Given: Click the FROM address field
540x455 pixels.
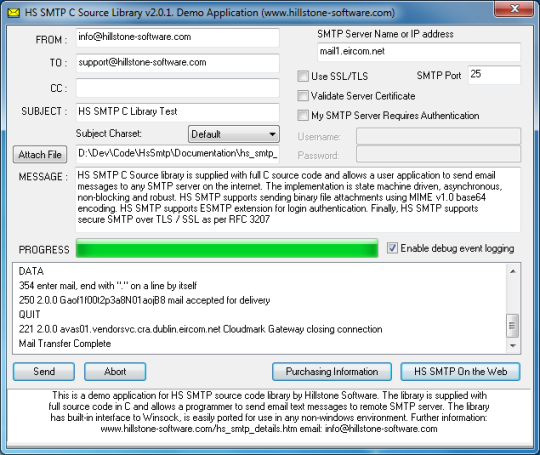Looking at the screenshot, I should [x=177, y=38].
